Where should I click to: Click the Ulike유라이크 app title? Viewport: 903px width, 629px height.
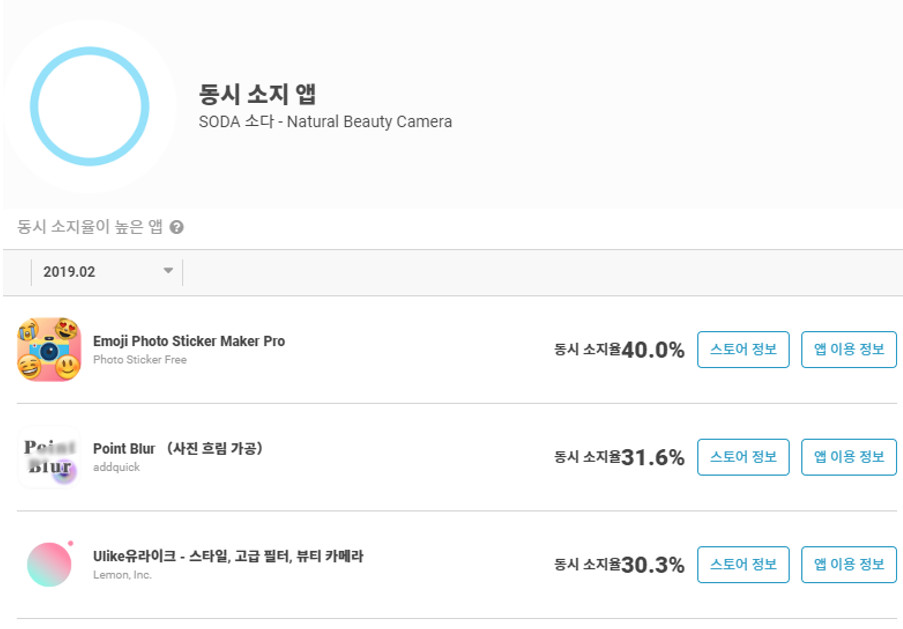[x=228, y=556]
